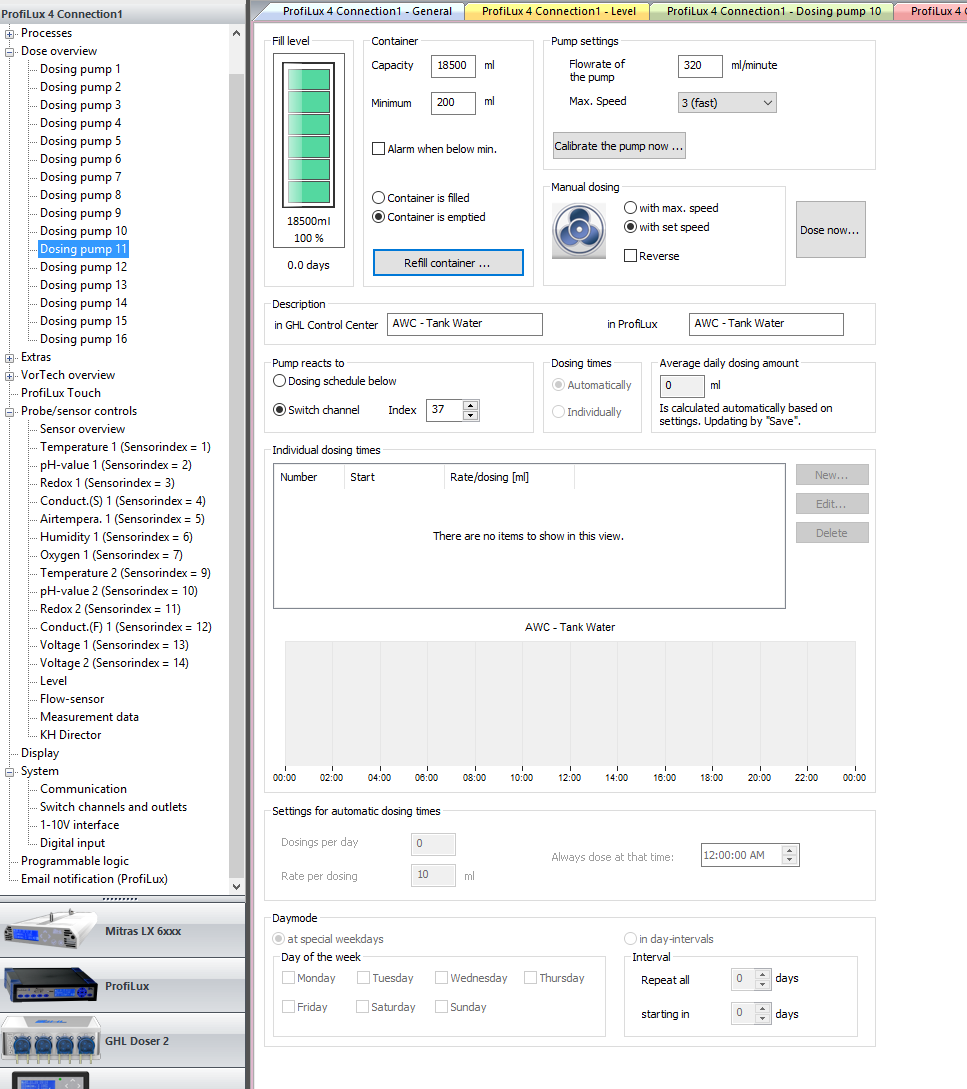967x1089 pixels.
Task: Select Dosing pump 12 in tree
Action: [83, 267]
